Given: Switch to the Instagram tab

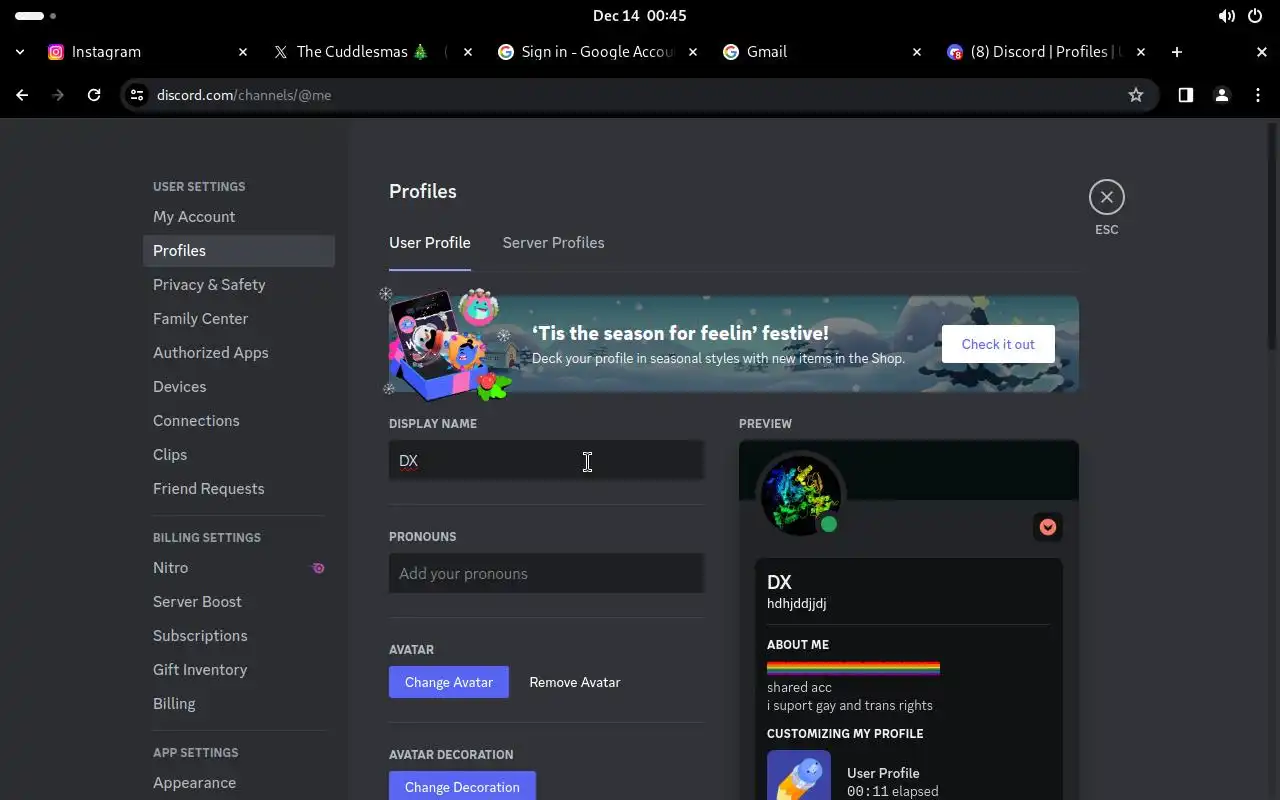Looking at the screenshot, I should (147, 52).
